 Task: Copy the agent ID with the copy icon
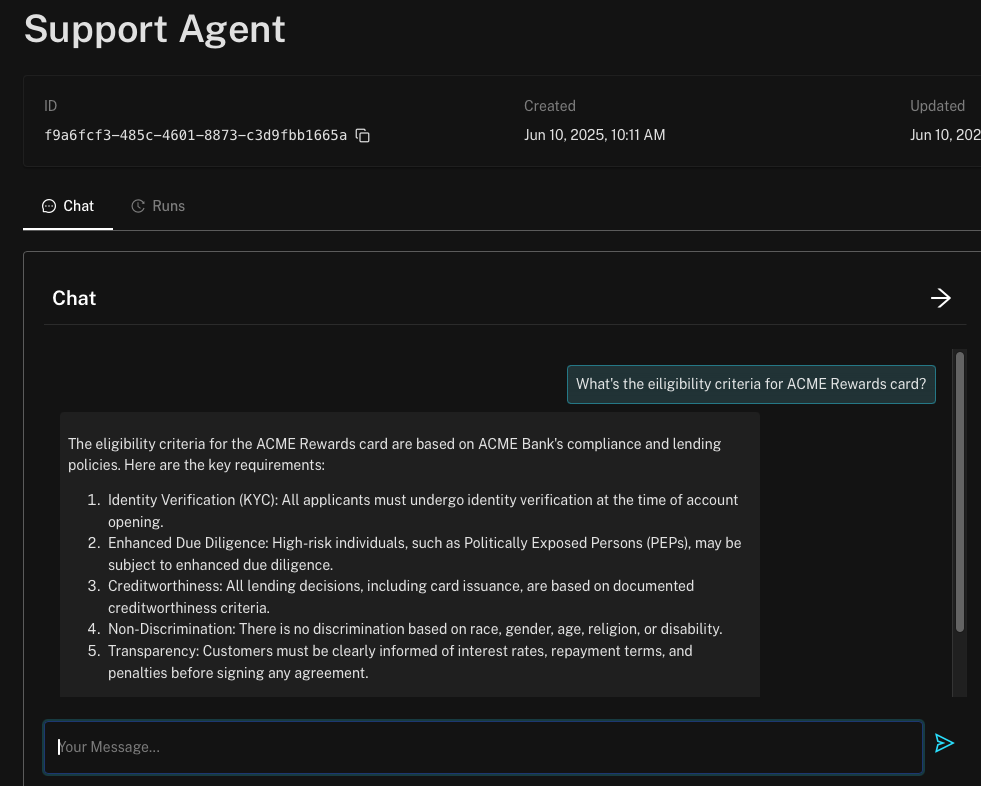[363, 136]
